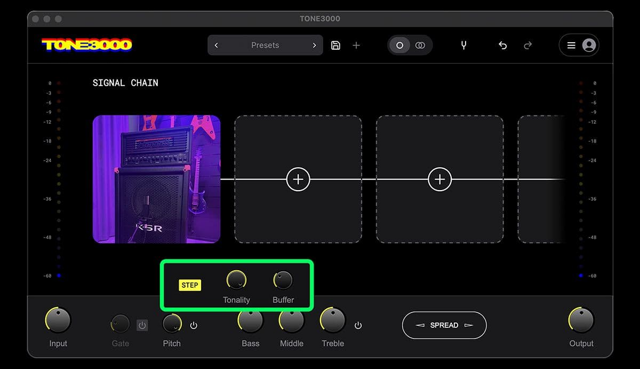Viewport: 640px width, 369px height.
Task: Click the redo arrow icon
Action: 527,45
